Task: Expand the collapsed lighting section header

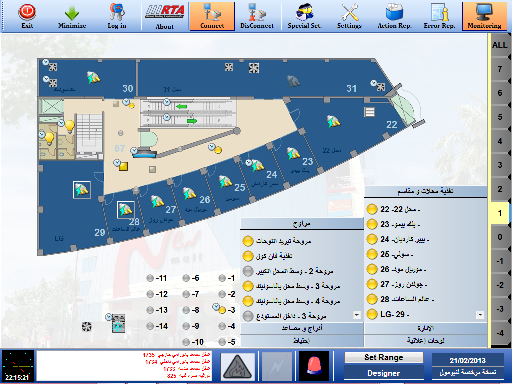Action: [x=425, y=328]
